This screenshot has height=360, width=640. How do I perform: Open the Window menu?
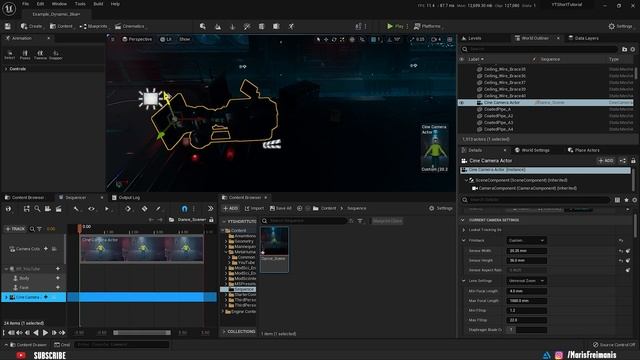[x=59, y=4]
